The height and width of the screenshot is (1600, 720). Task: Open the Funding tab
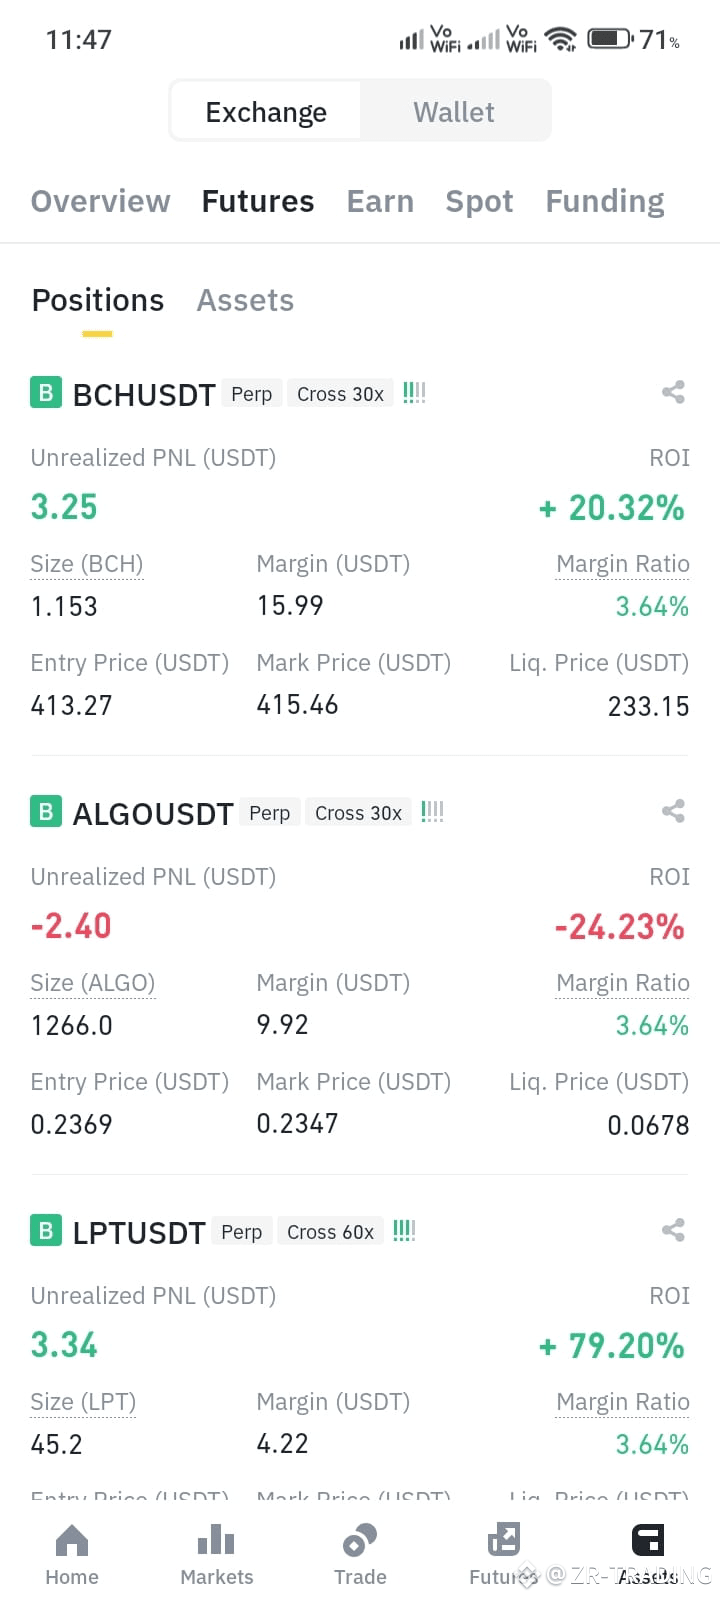click(605, 202)
